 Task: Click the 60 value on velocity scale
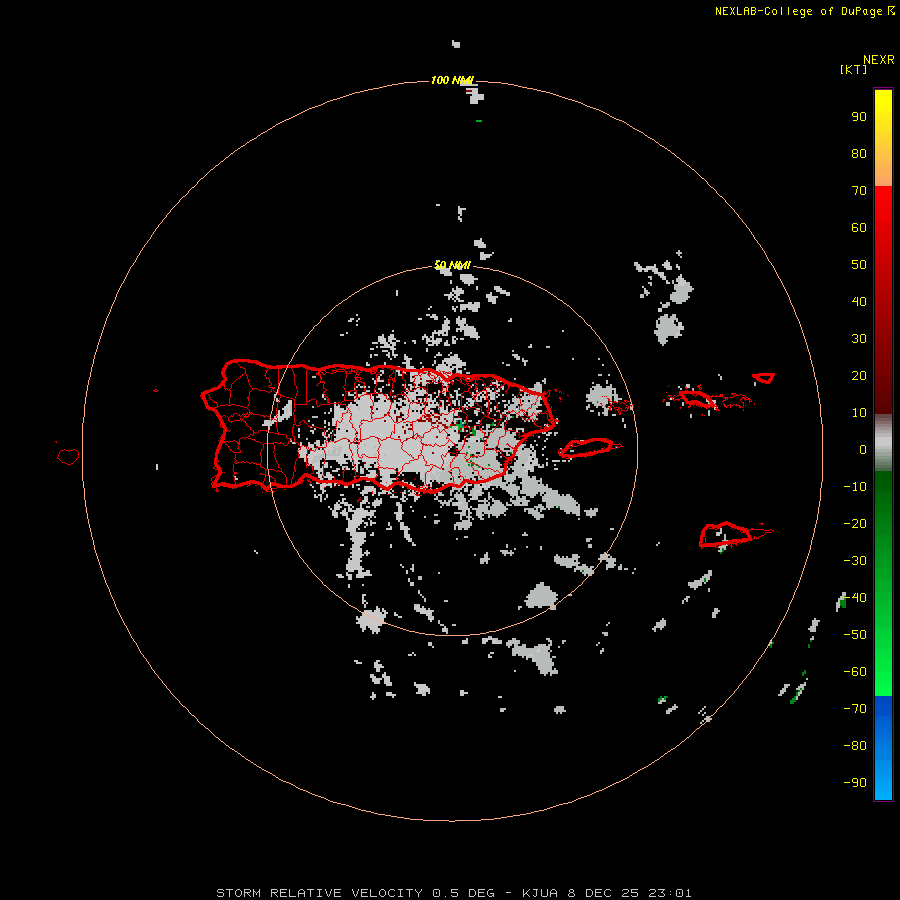(x=859, y=228)
